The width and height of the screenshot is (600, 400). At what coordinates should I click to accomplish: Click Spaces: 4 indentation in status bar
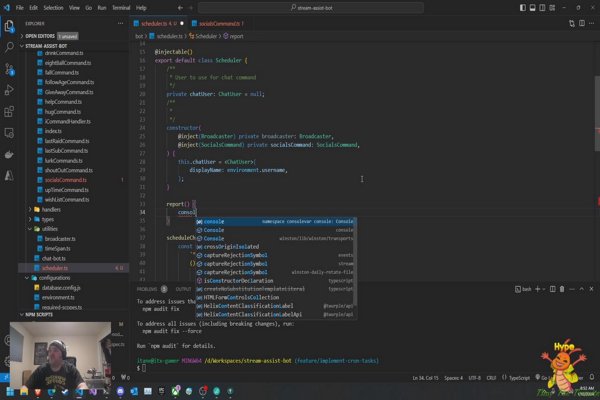[453, 378]
